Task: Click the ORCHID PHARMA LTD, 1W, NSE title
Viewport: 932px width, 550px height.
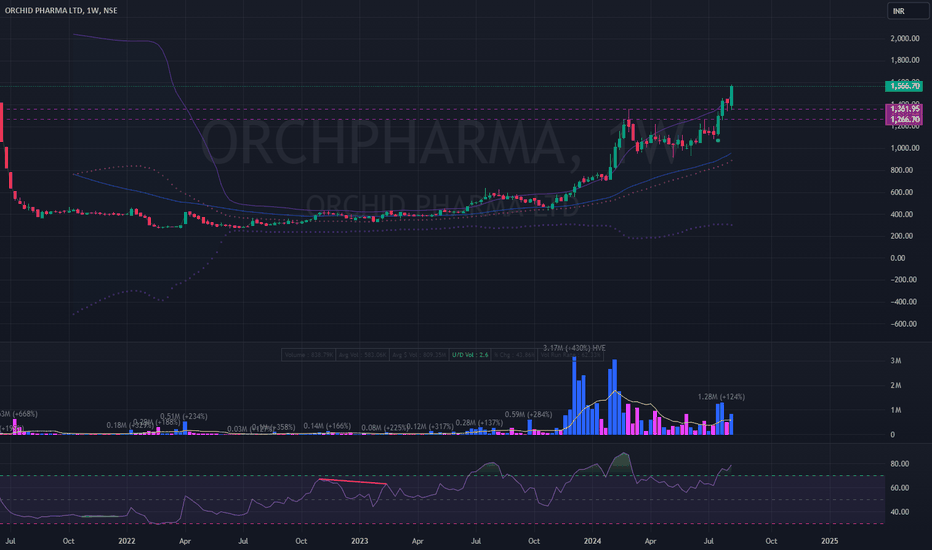Action: tap(61, 11)
